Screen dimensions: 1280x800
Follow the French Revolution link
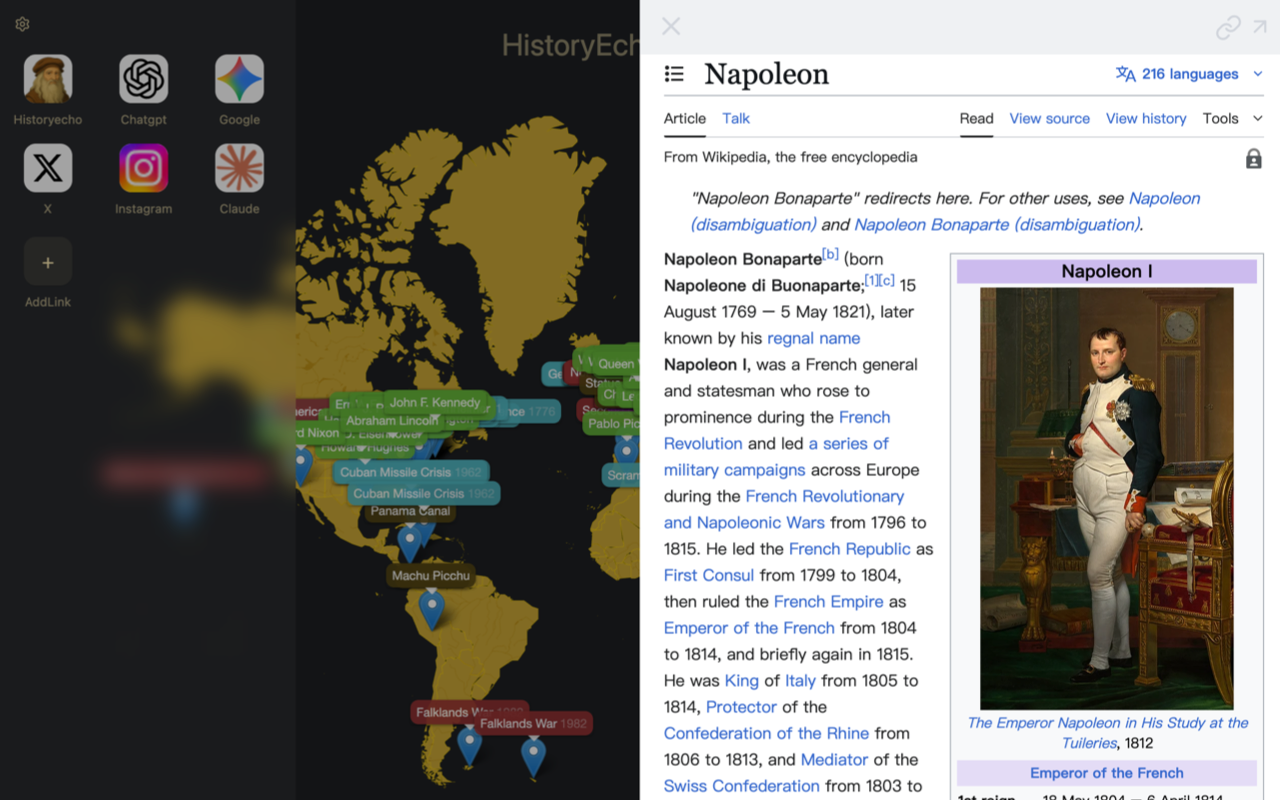(x=703, y=443)
